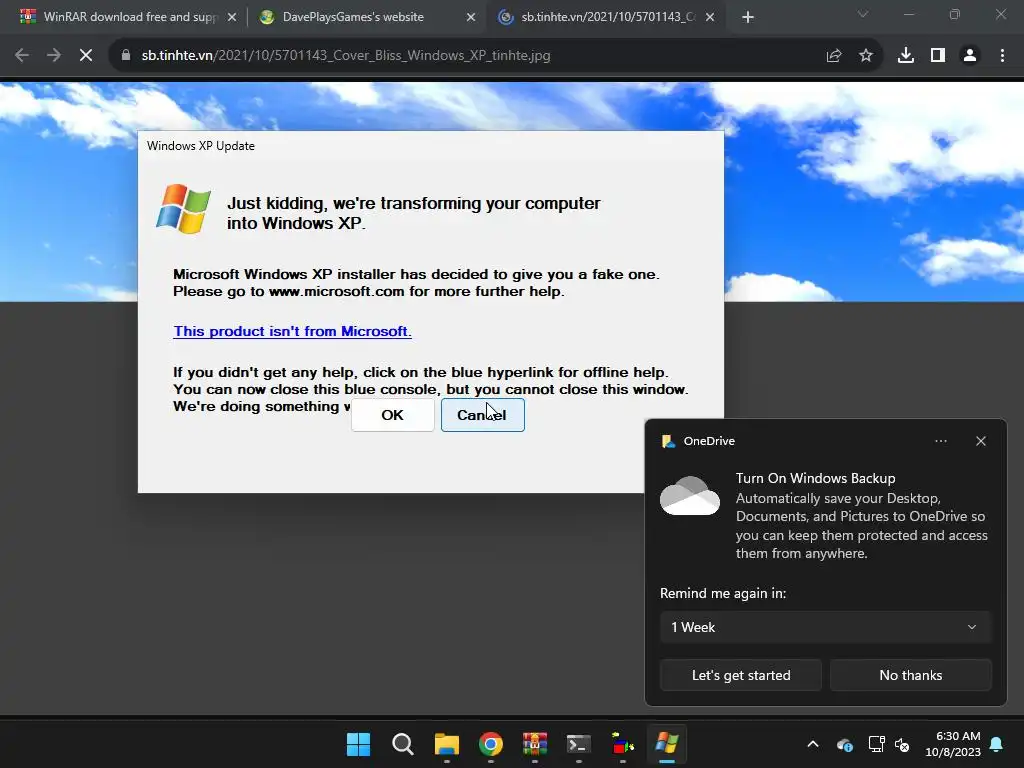Toggle the Chrome side panel
This screenshot has height=768, width=1024.
point(938,56)
